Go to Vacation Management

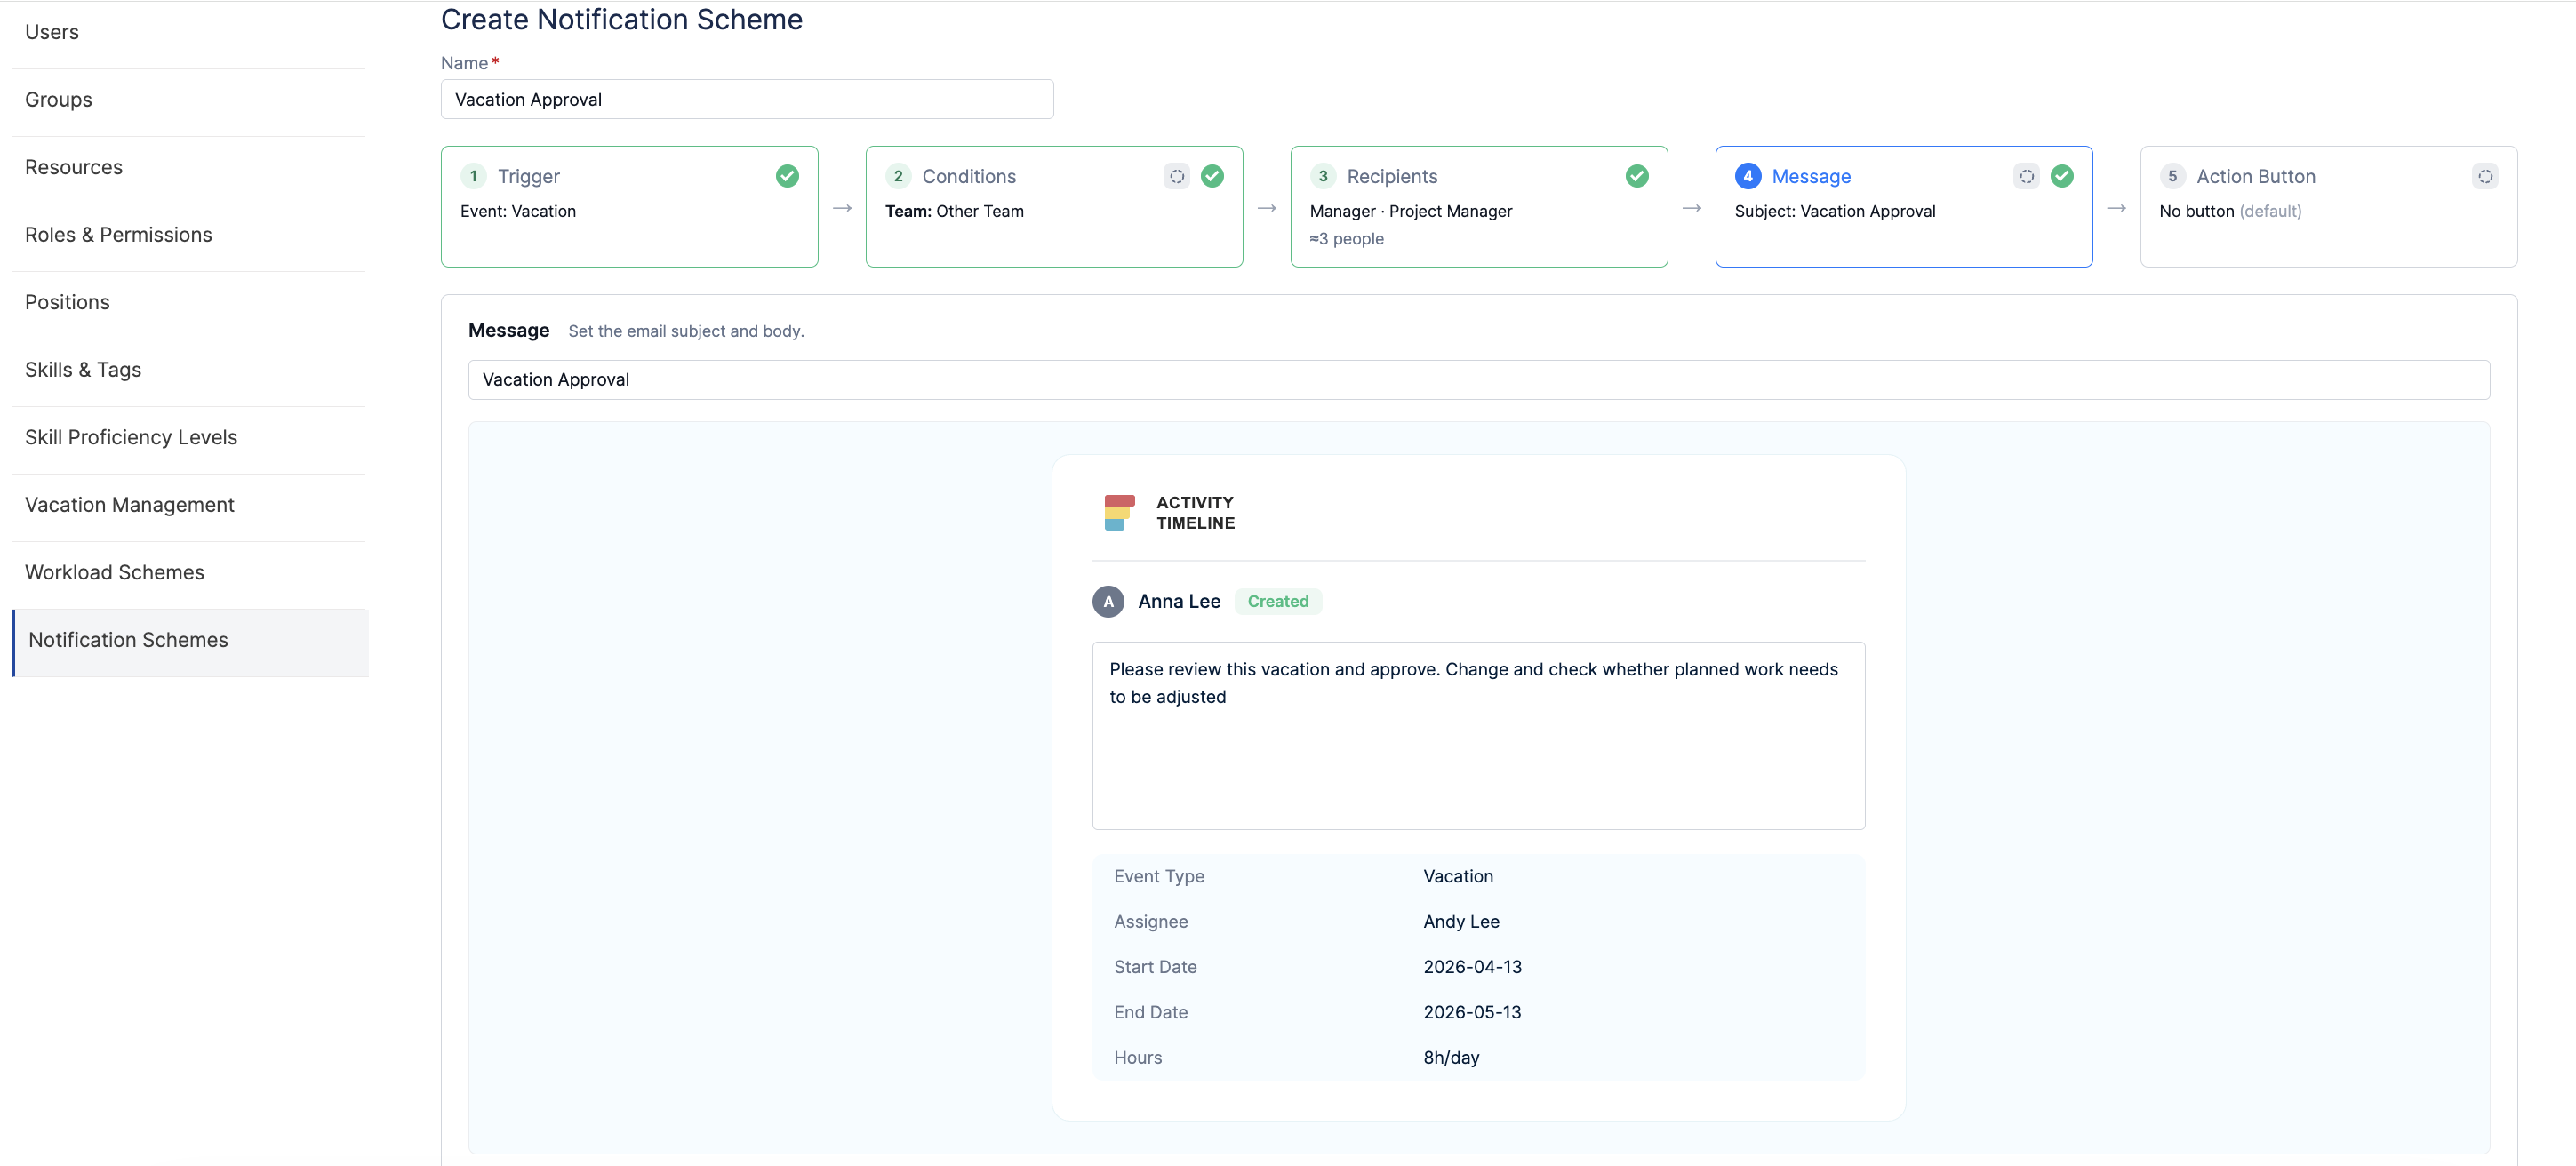(x=189, y=505)
